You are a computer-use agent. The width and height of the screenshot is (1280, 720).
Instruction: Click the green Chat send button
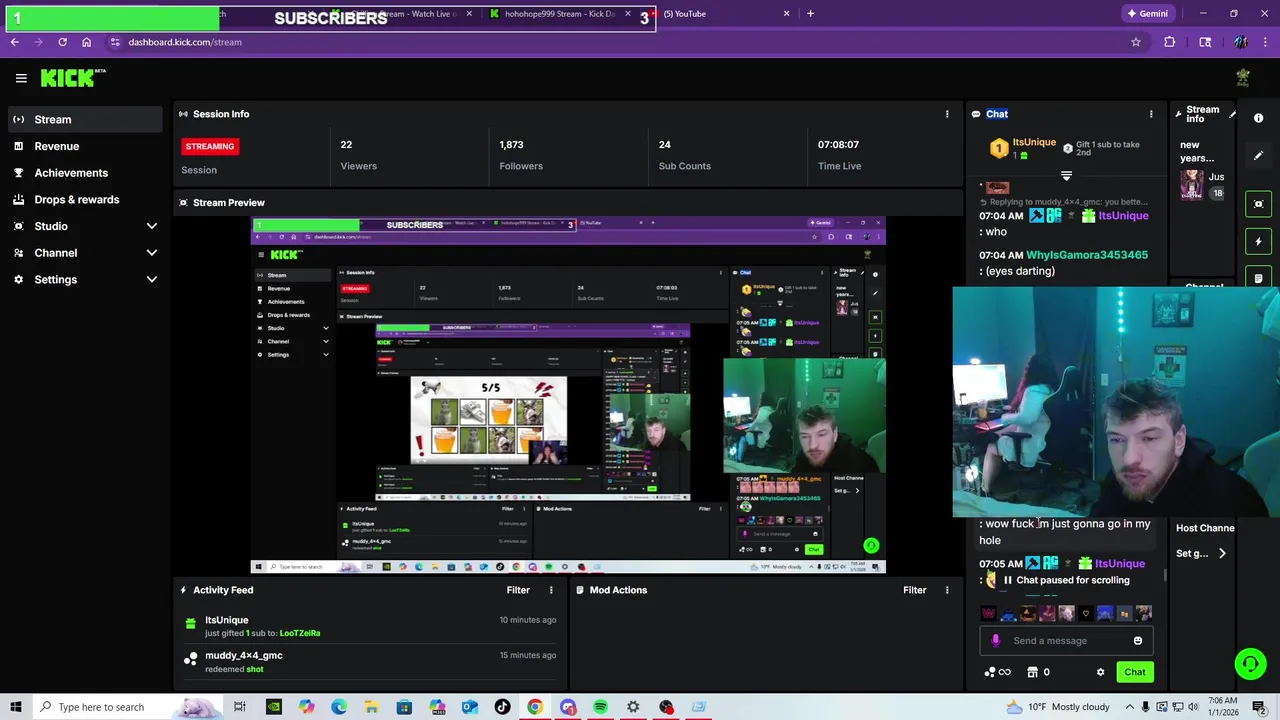[x=1134, y=672]
